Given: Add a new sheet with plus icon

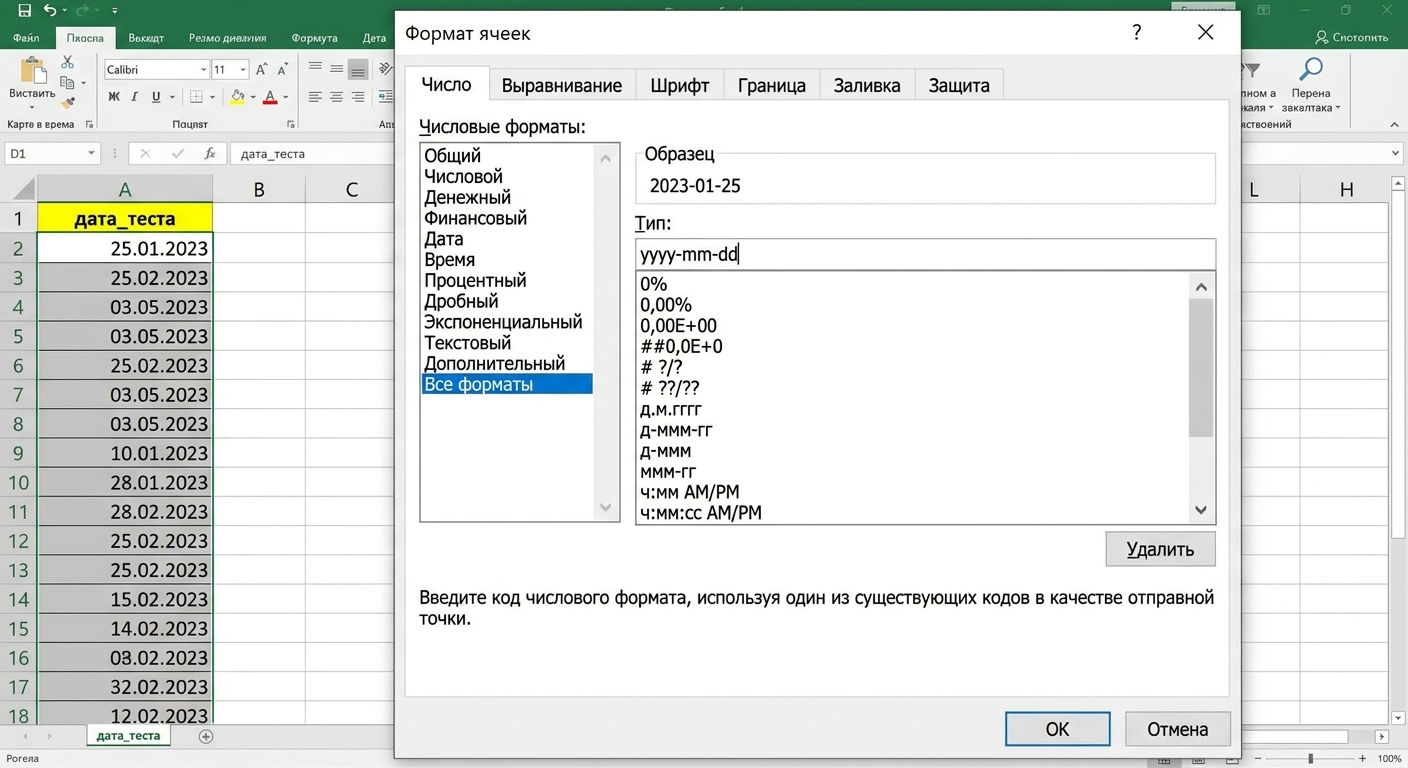Looking at the screenshot, I should (206, 736).
